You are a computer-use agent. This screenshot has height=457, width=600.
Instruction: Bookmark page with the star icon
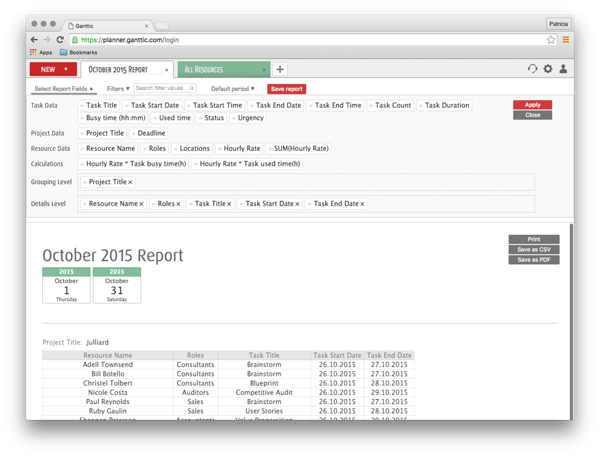coord(551,40)
